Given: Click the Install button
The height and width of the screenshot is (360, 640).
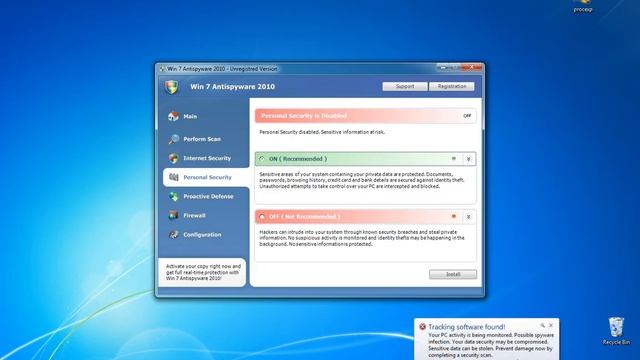Looking at the screenshot, I should (x=453, y=274).
